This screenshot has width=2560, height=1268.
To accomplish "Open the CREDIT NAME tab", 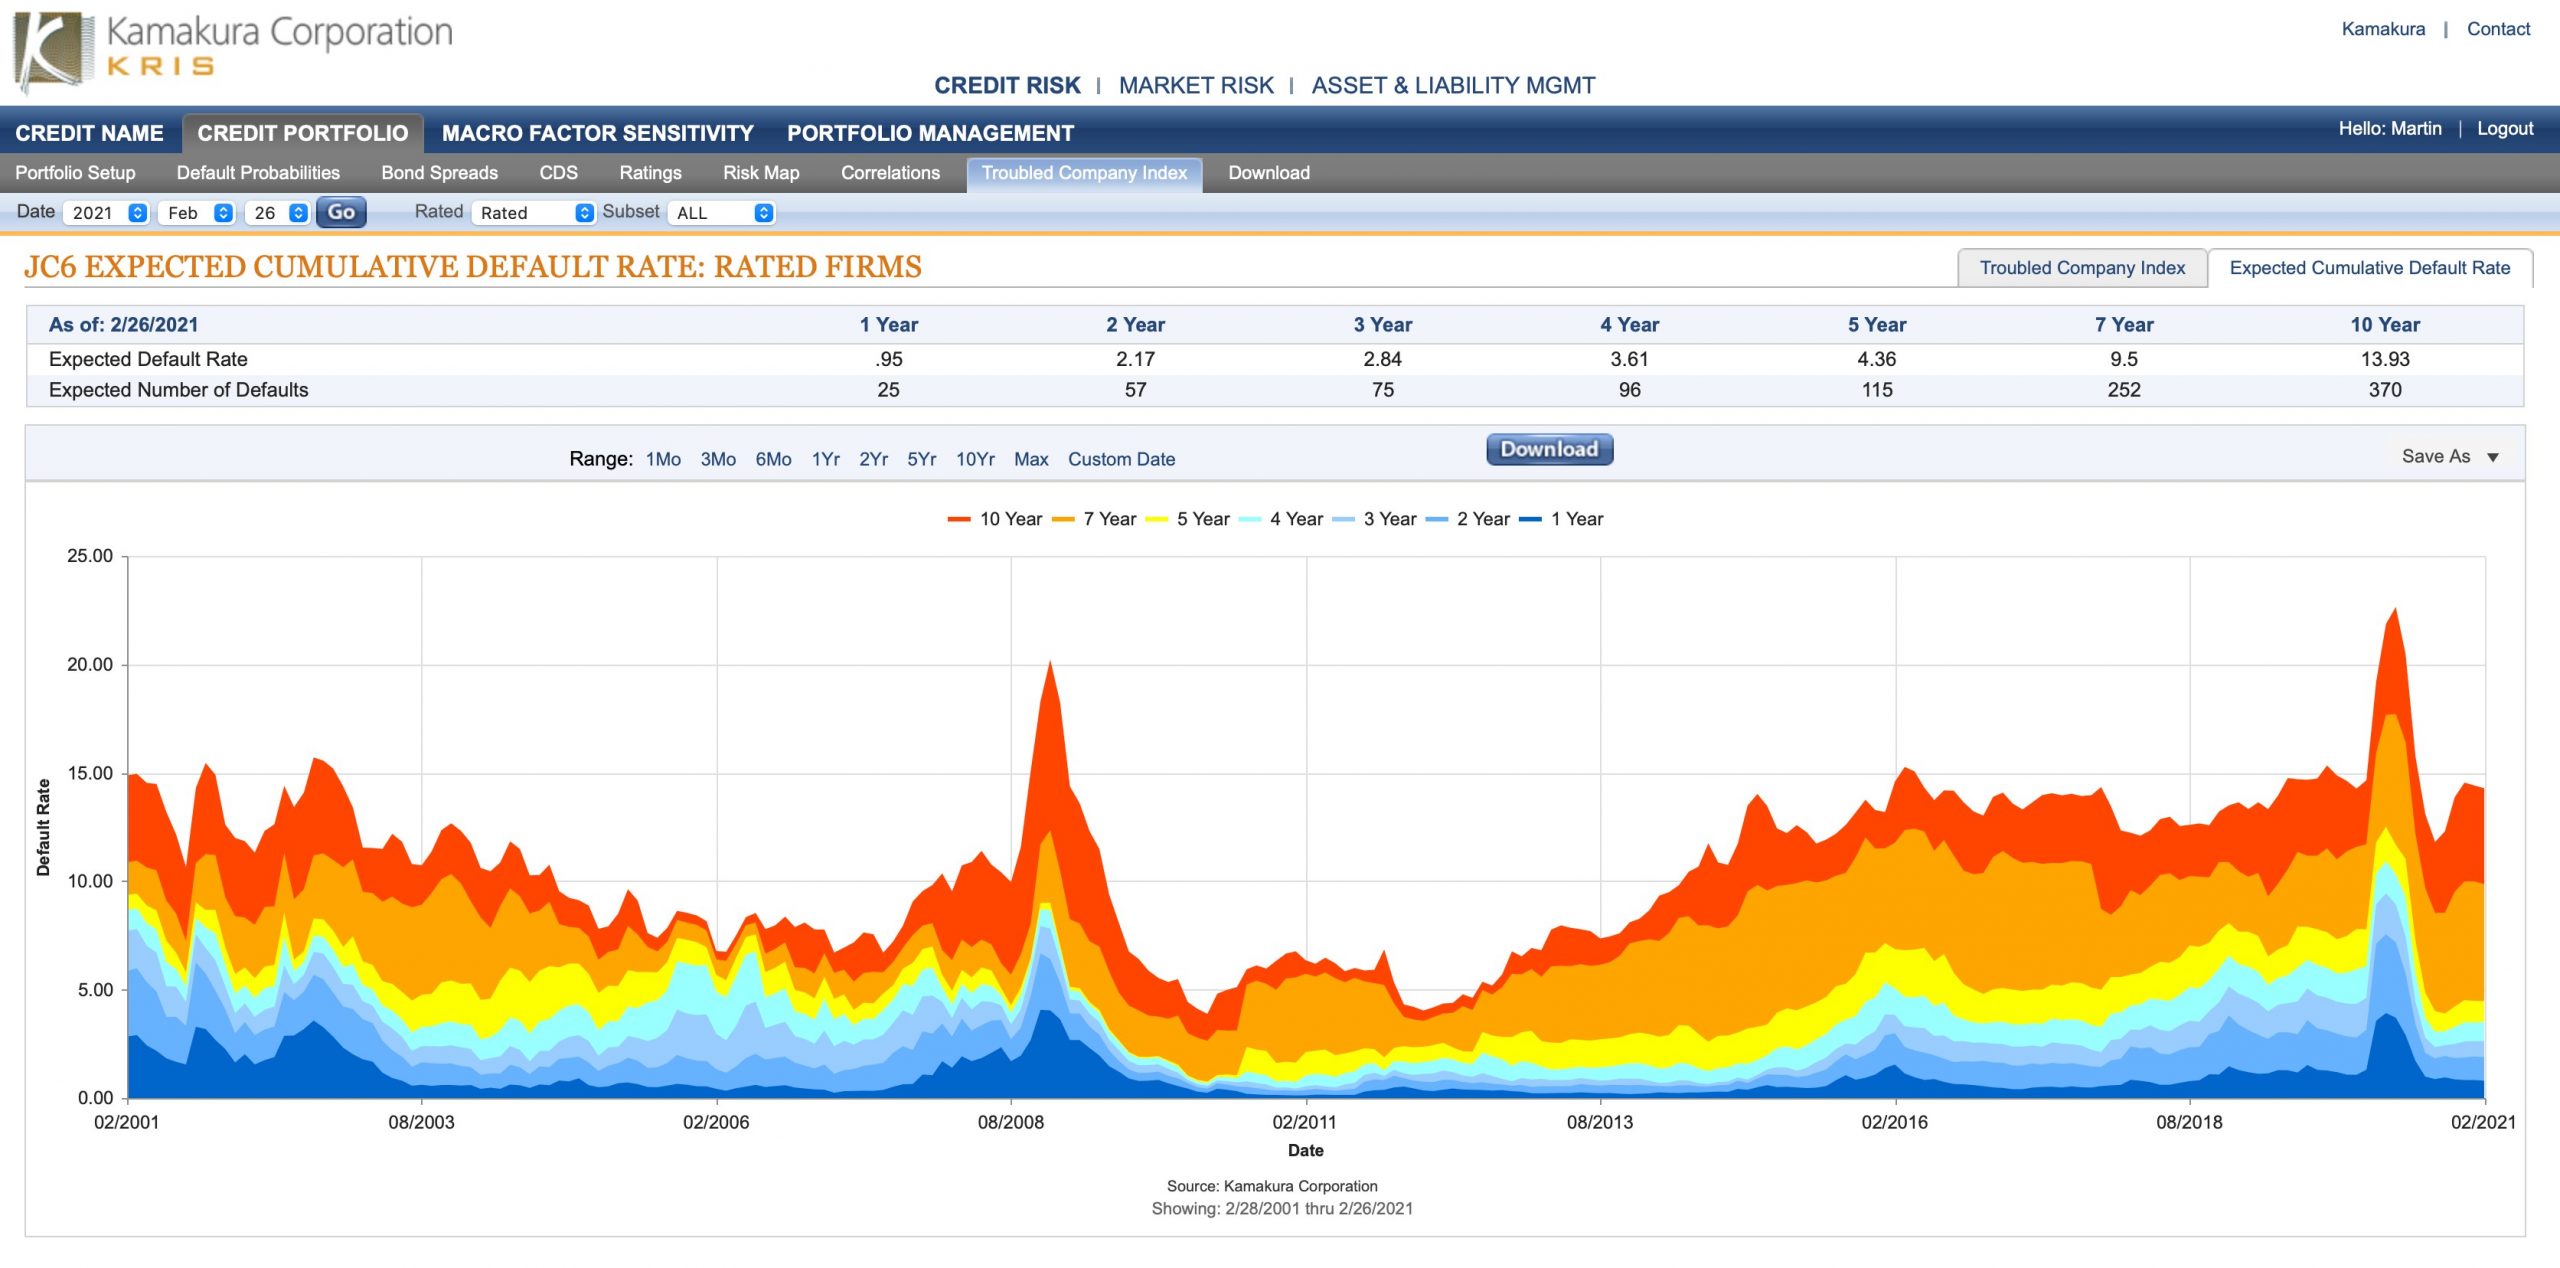I will [89, 133].
